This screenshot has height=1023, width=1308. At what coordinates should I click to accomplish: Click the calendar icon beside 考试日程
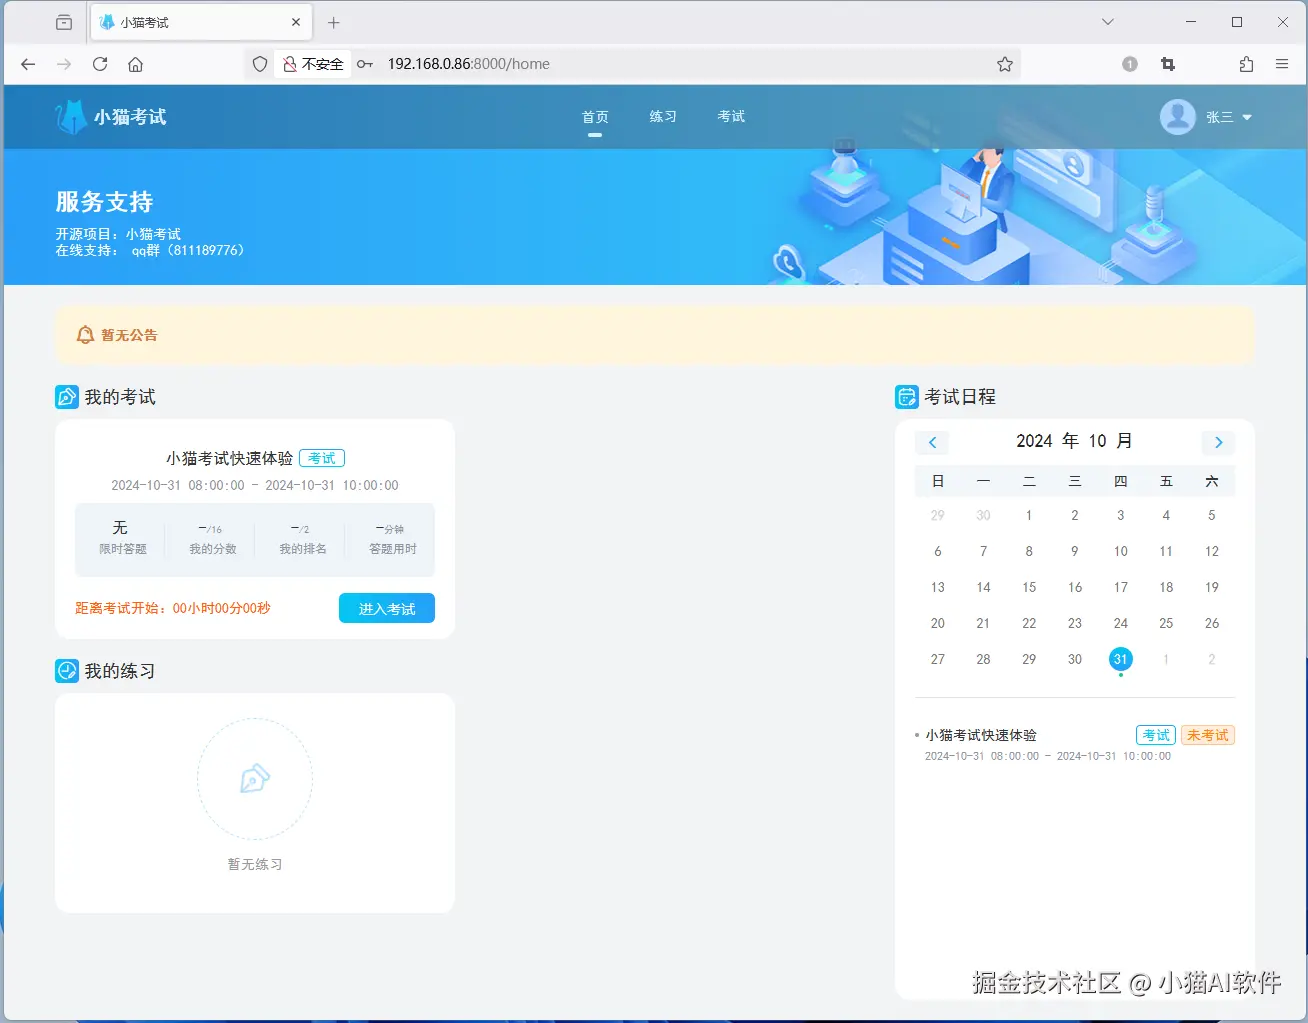906,396
